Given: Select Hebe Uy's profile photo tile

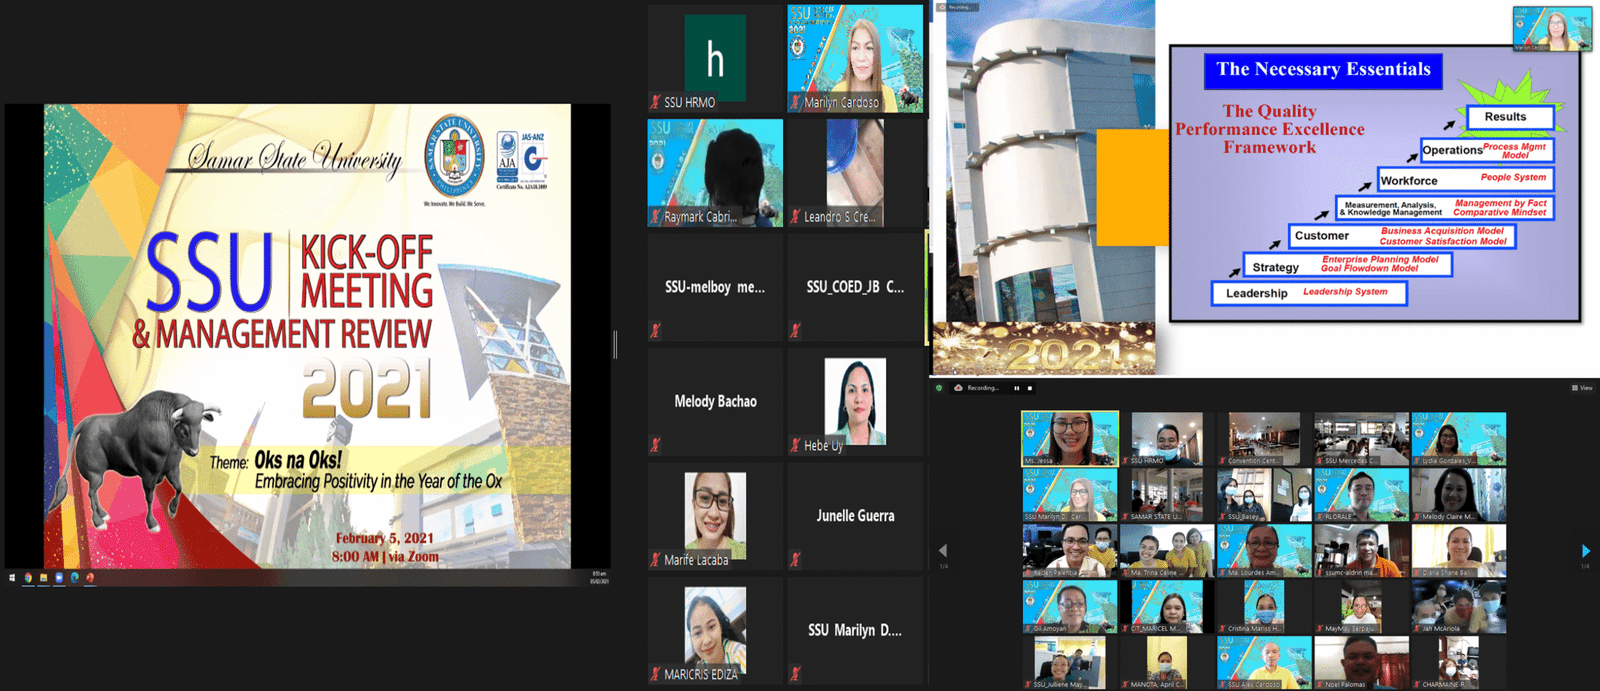Looking at the screenshot, I should [855, 402].
